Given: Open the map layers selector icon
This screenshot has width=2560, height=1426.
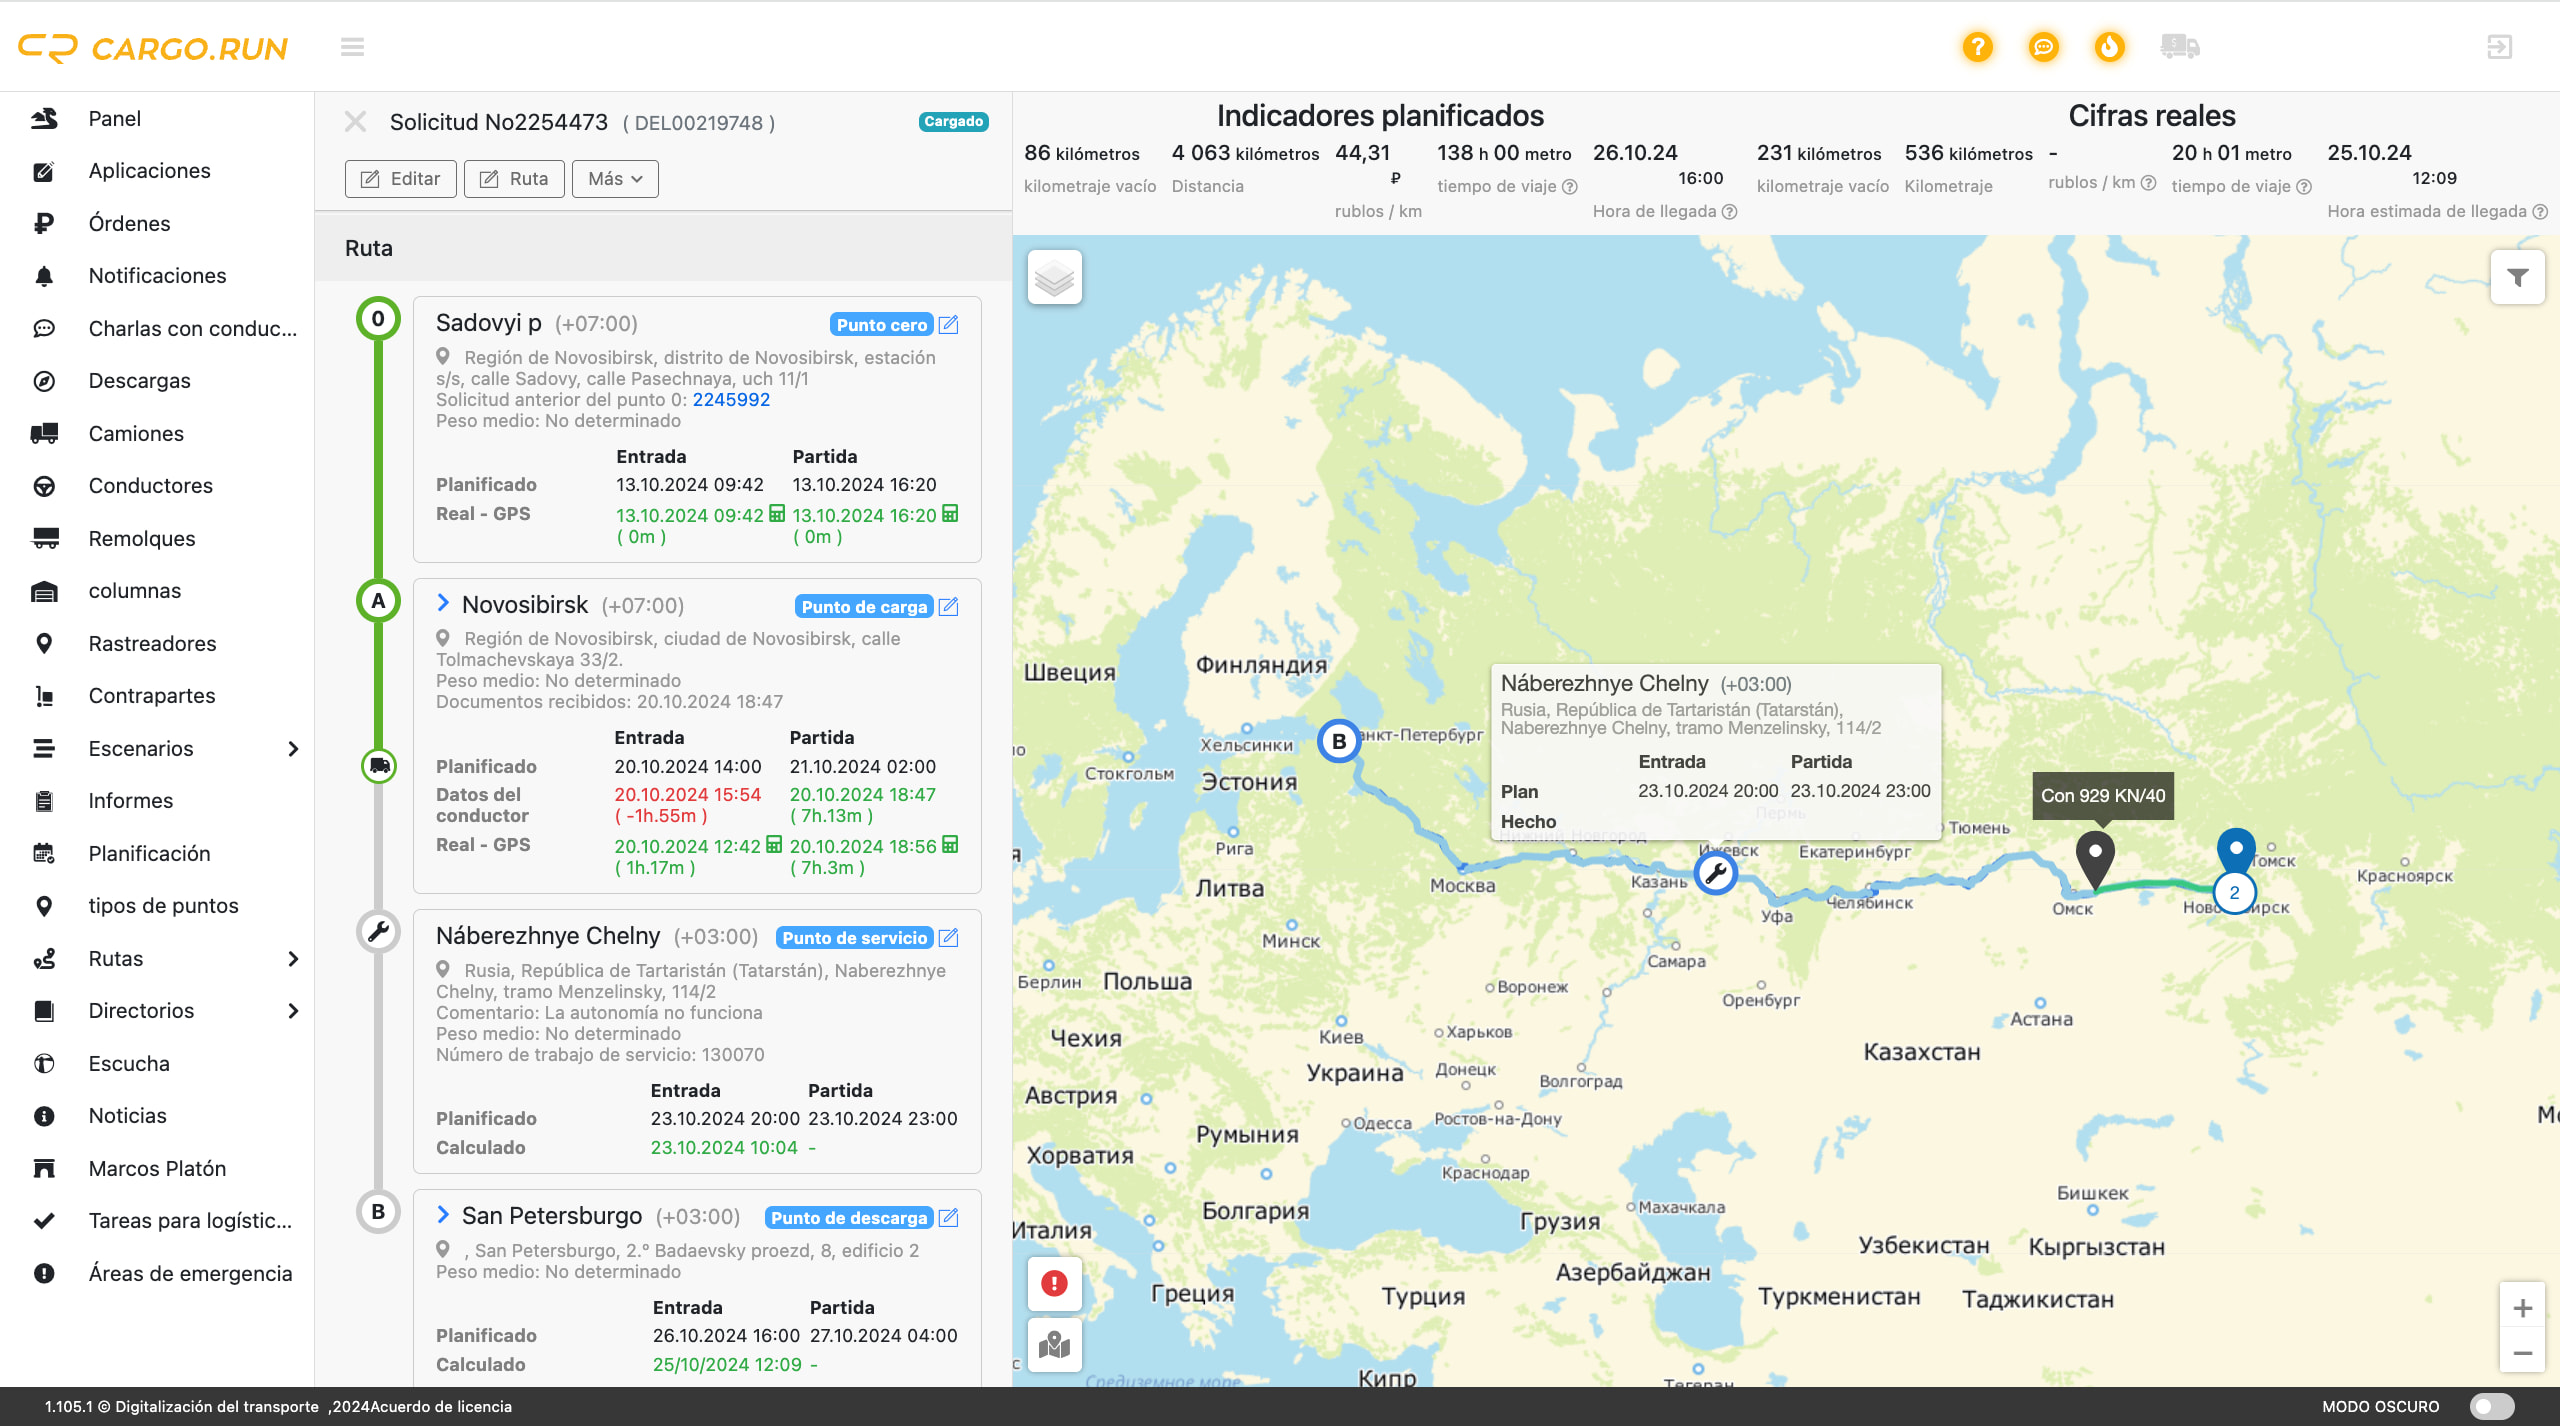Looking at the screenshot, I should [x=1054, y=277].
